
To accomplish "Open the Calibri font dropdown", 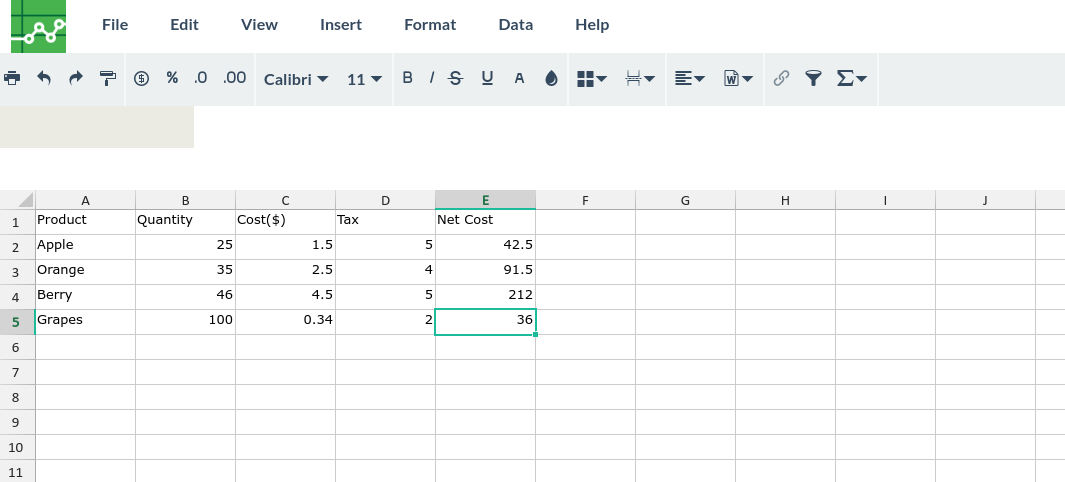I will (296, 79).
